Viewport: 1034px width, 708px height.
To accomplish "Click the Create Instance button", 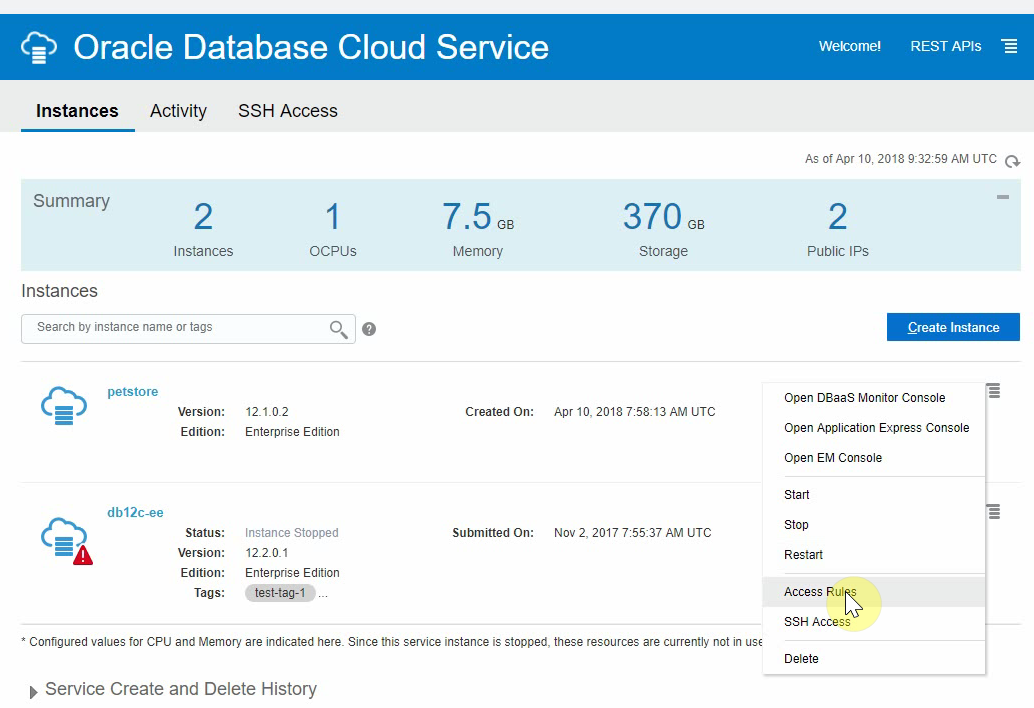I will tap(953, 327).
